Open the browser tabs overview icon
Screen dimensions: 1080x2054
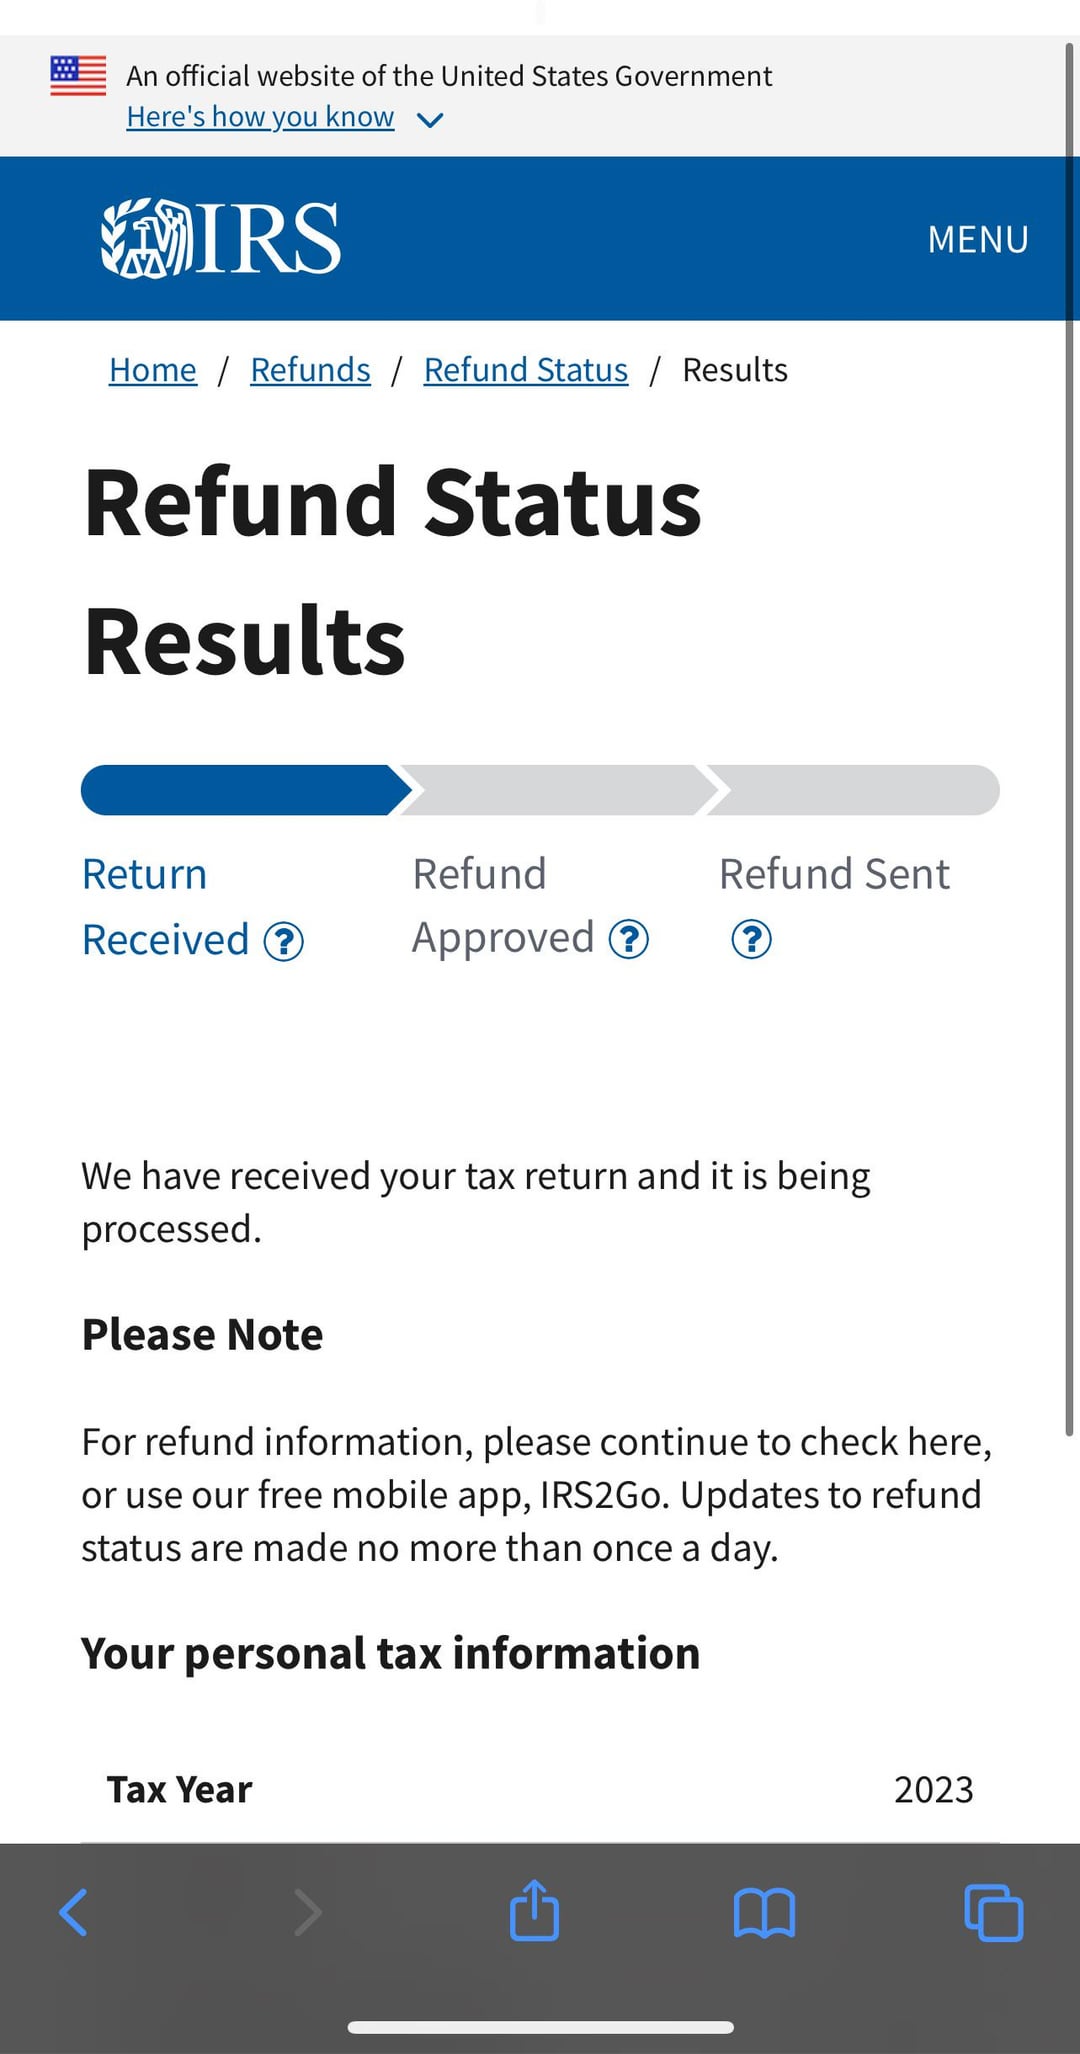(x=993, y=1913)
